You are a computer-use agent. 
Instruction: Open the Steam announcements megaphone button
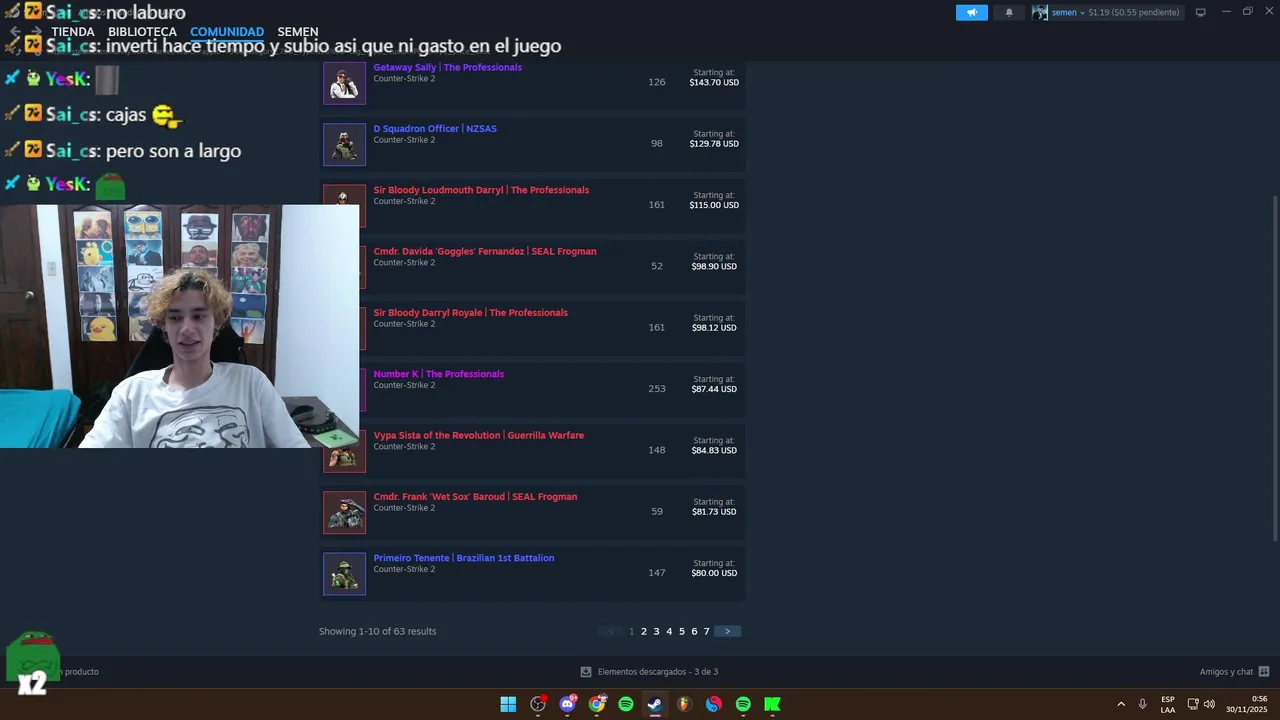(971, 12)
